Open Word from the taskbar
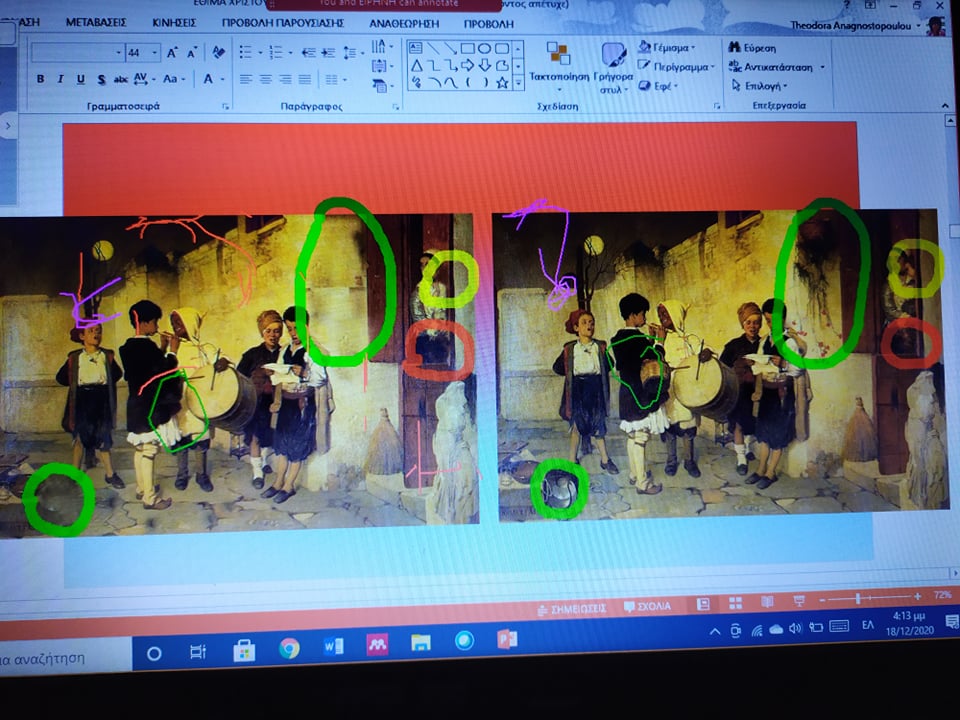960x720 pixels. [x=333, y=645]
